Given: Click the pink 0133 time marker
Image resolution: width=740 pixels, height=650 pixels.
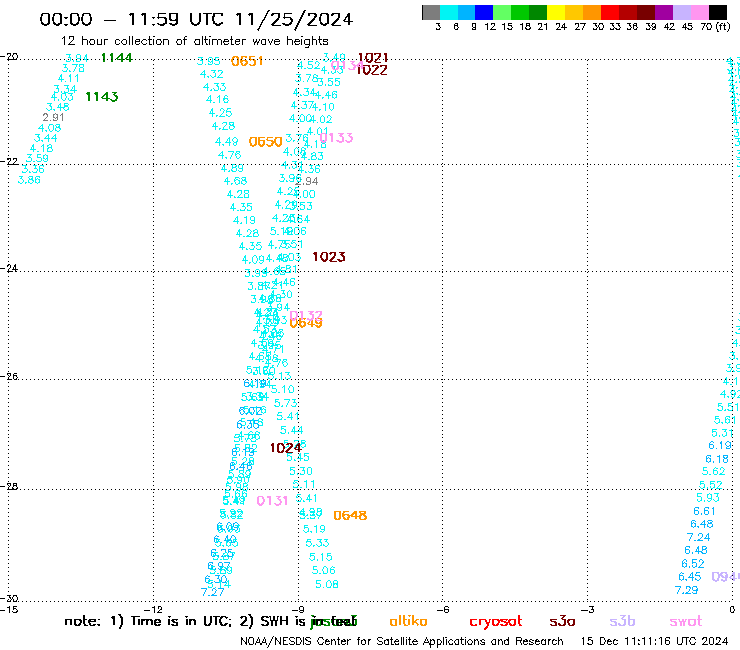Looking at the screenshot, I should tap(336, 138).
